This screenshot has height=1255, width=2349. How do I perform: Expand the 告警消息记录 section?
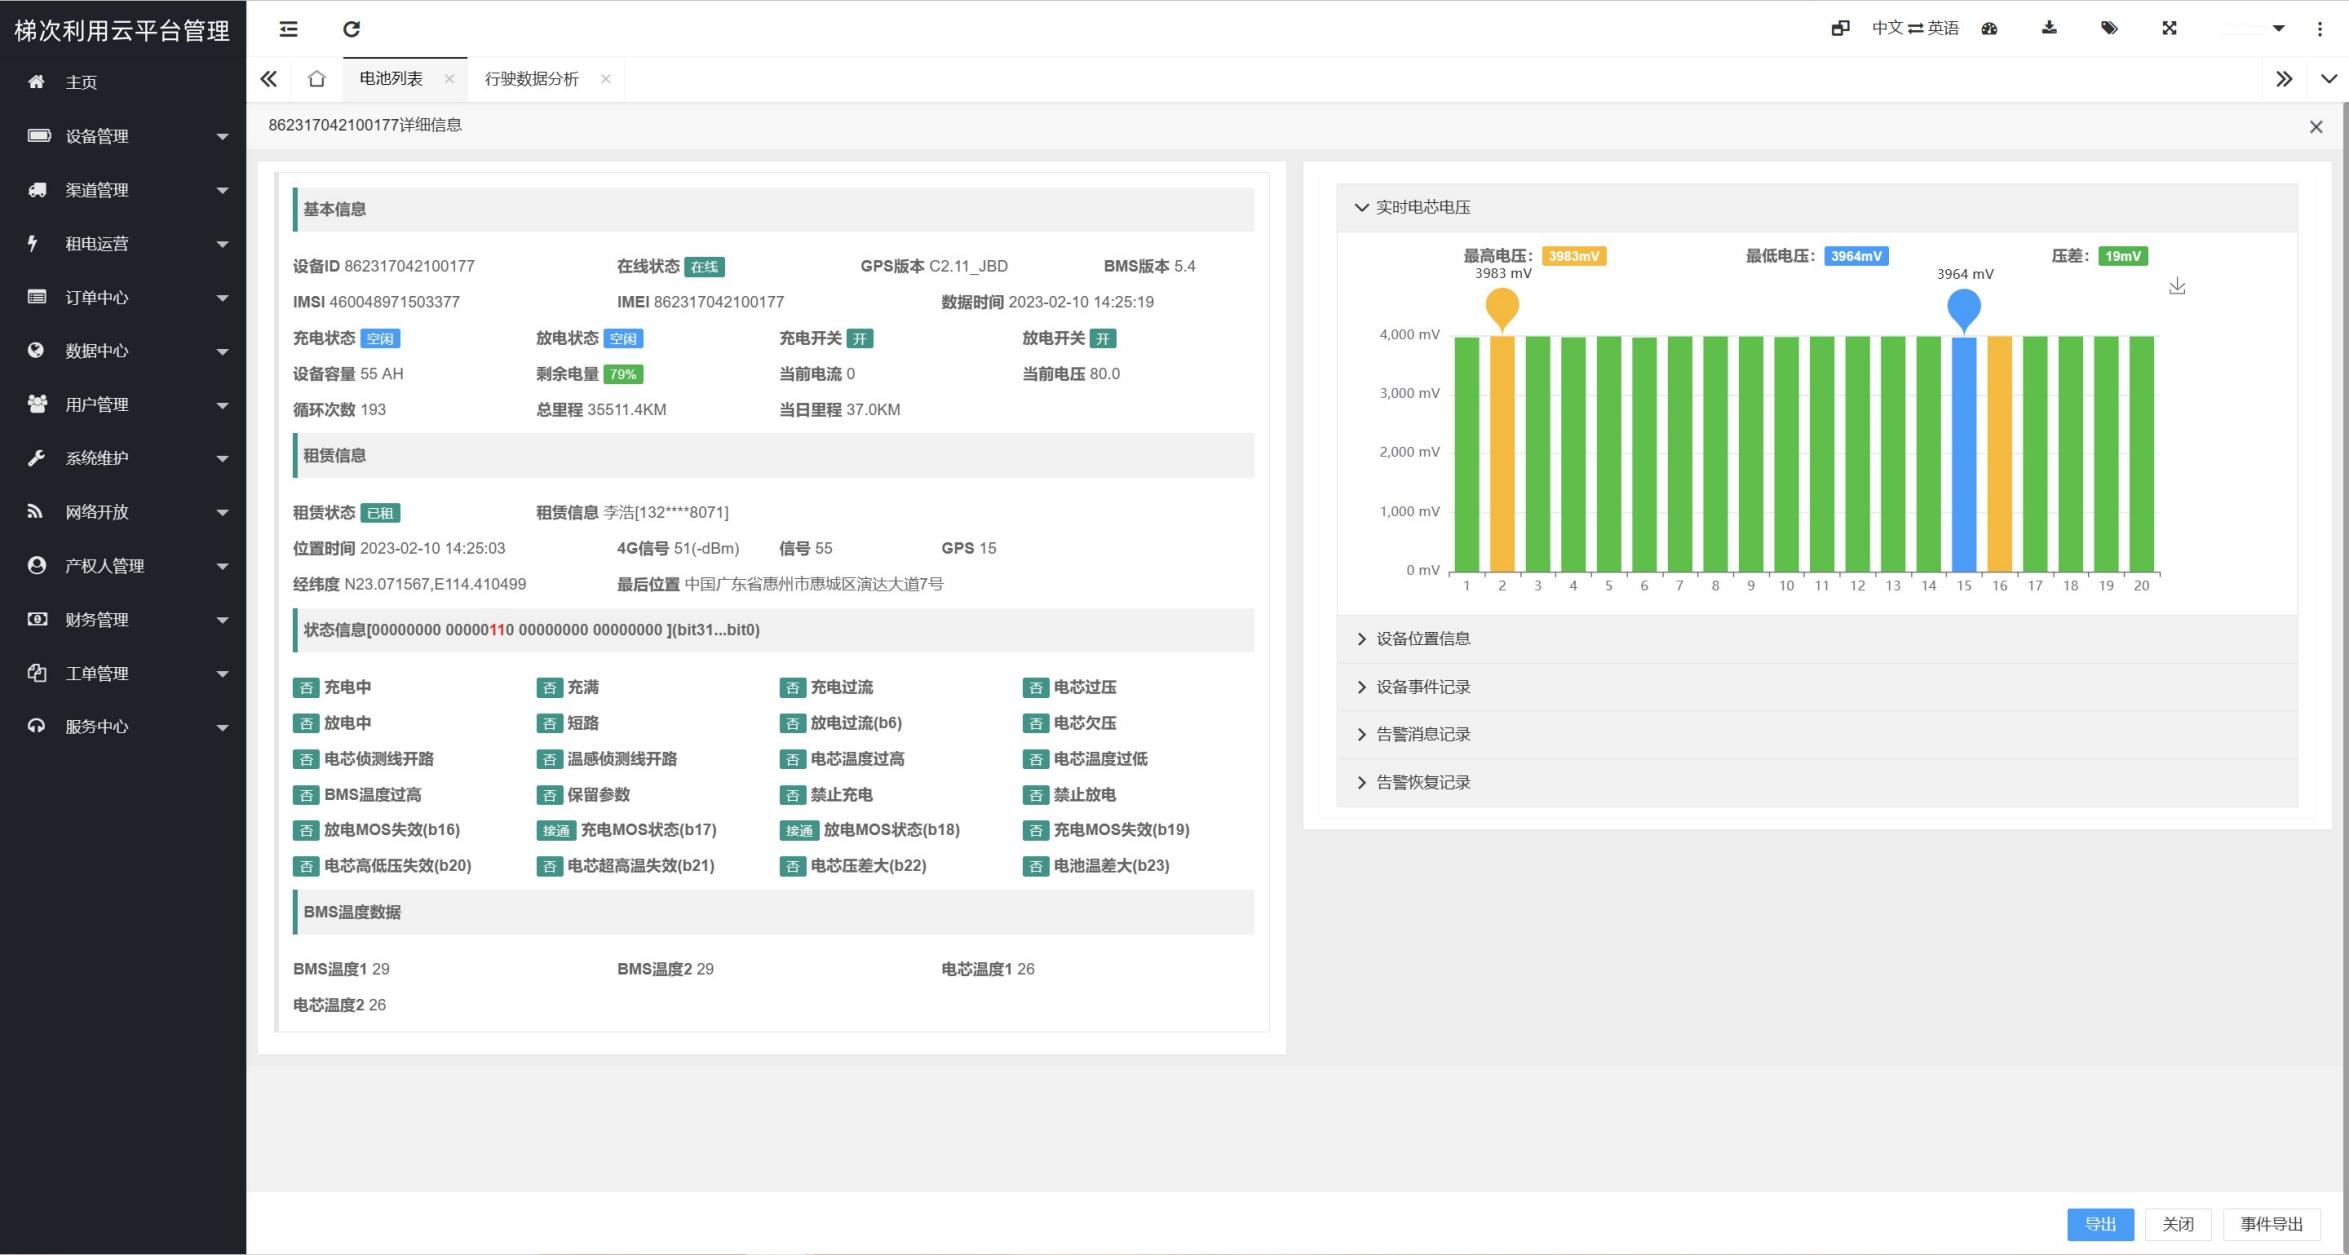click(x=1817, y=735)
